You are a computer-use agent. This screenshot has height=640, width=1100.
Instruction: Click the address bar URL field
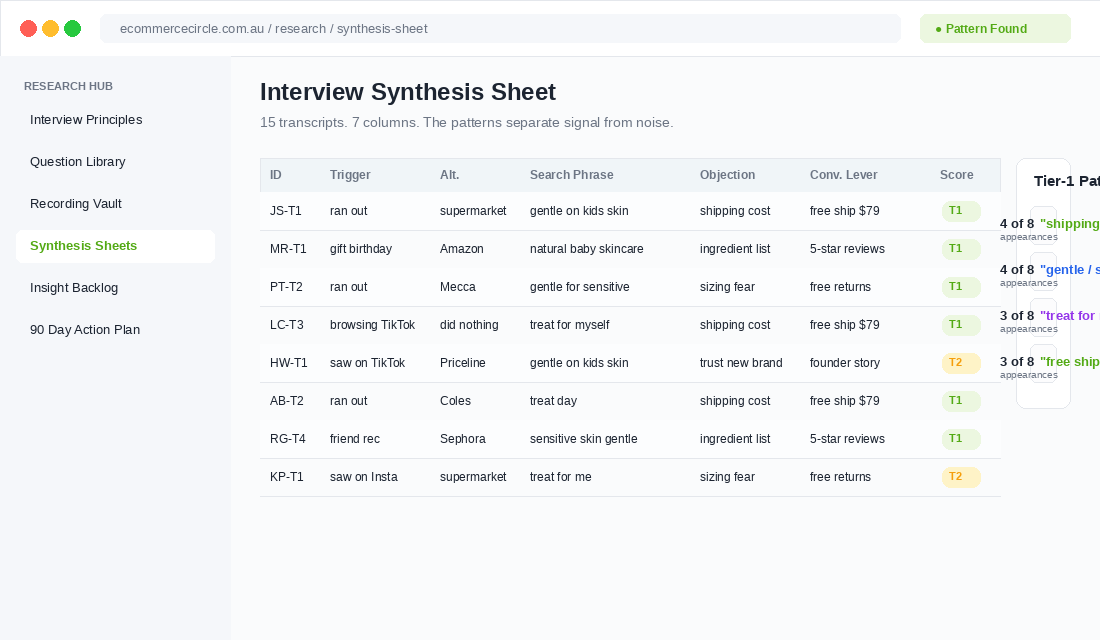tap(500, 29)
